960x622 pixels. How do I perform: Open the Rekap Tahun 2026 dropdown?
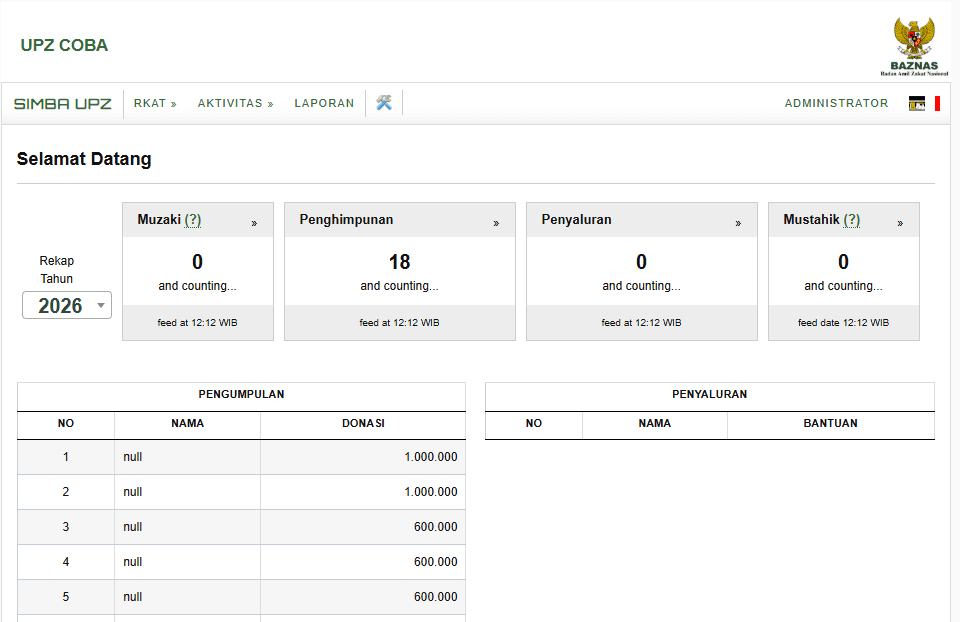pyautogui.click(x=67, y=306)
